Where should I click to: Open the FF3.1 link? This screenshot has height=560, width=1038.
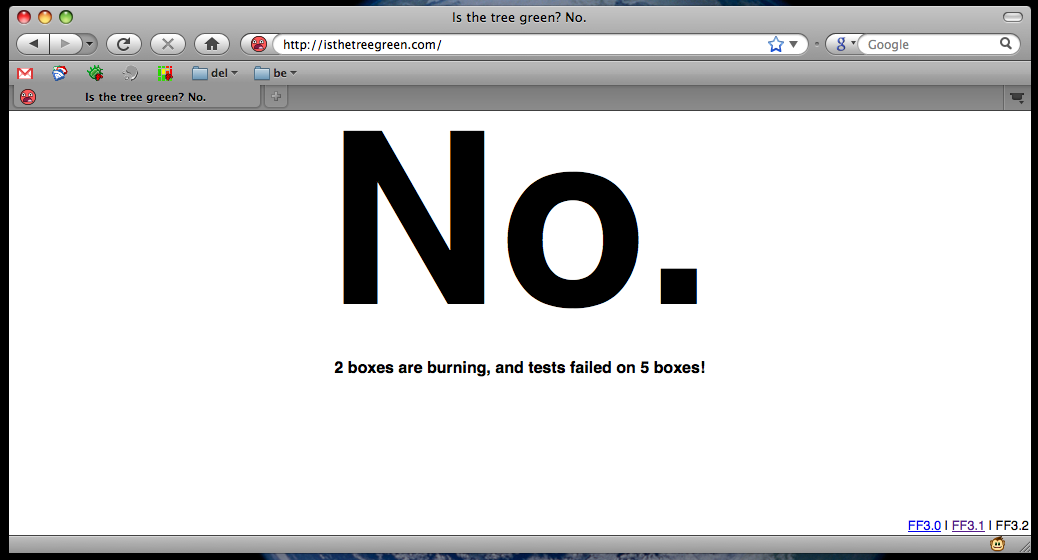point(968,525)
